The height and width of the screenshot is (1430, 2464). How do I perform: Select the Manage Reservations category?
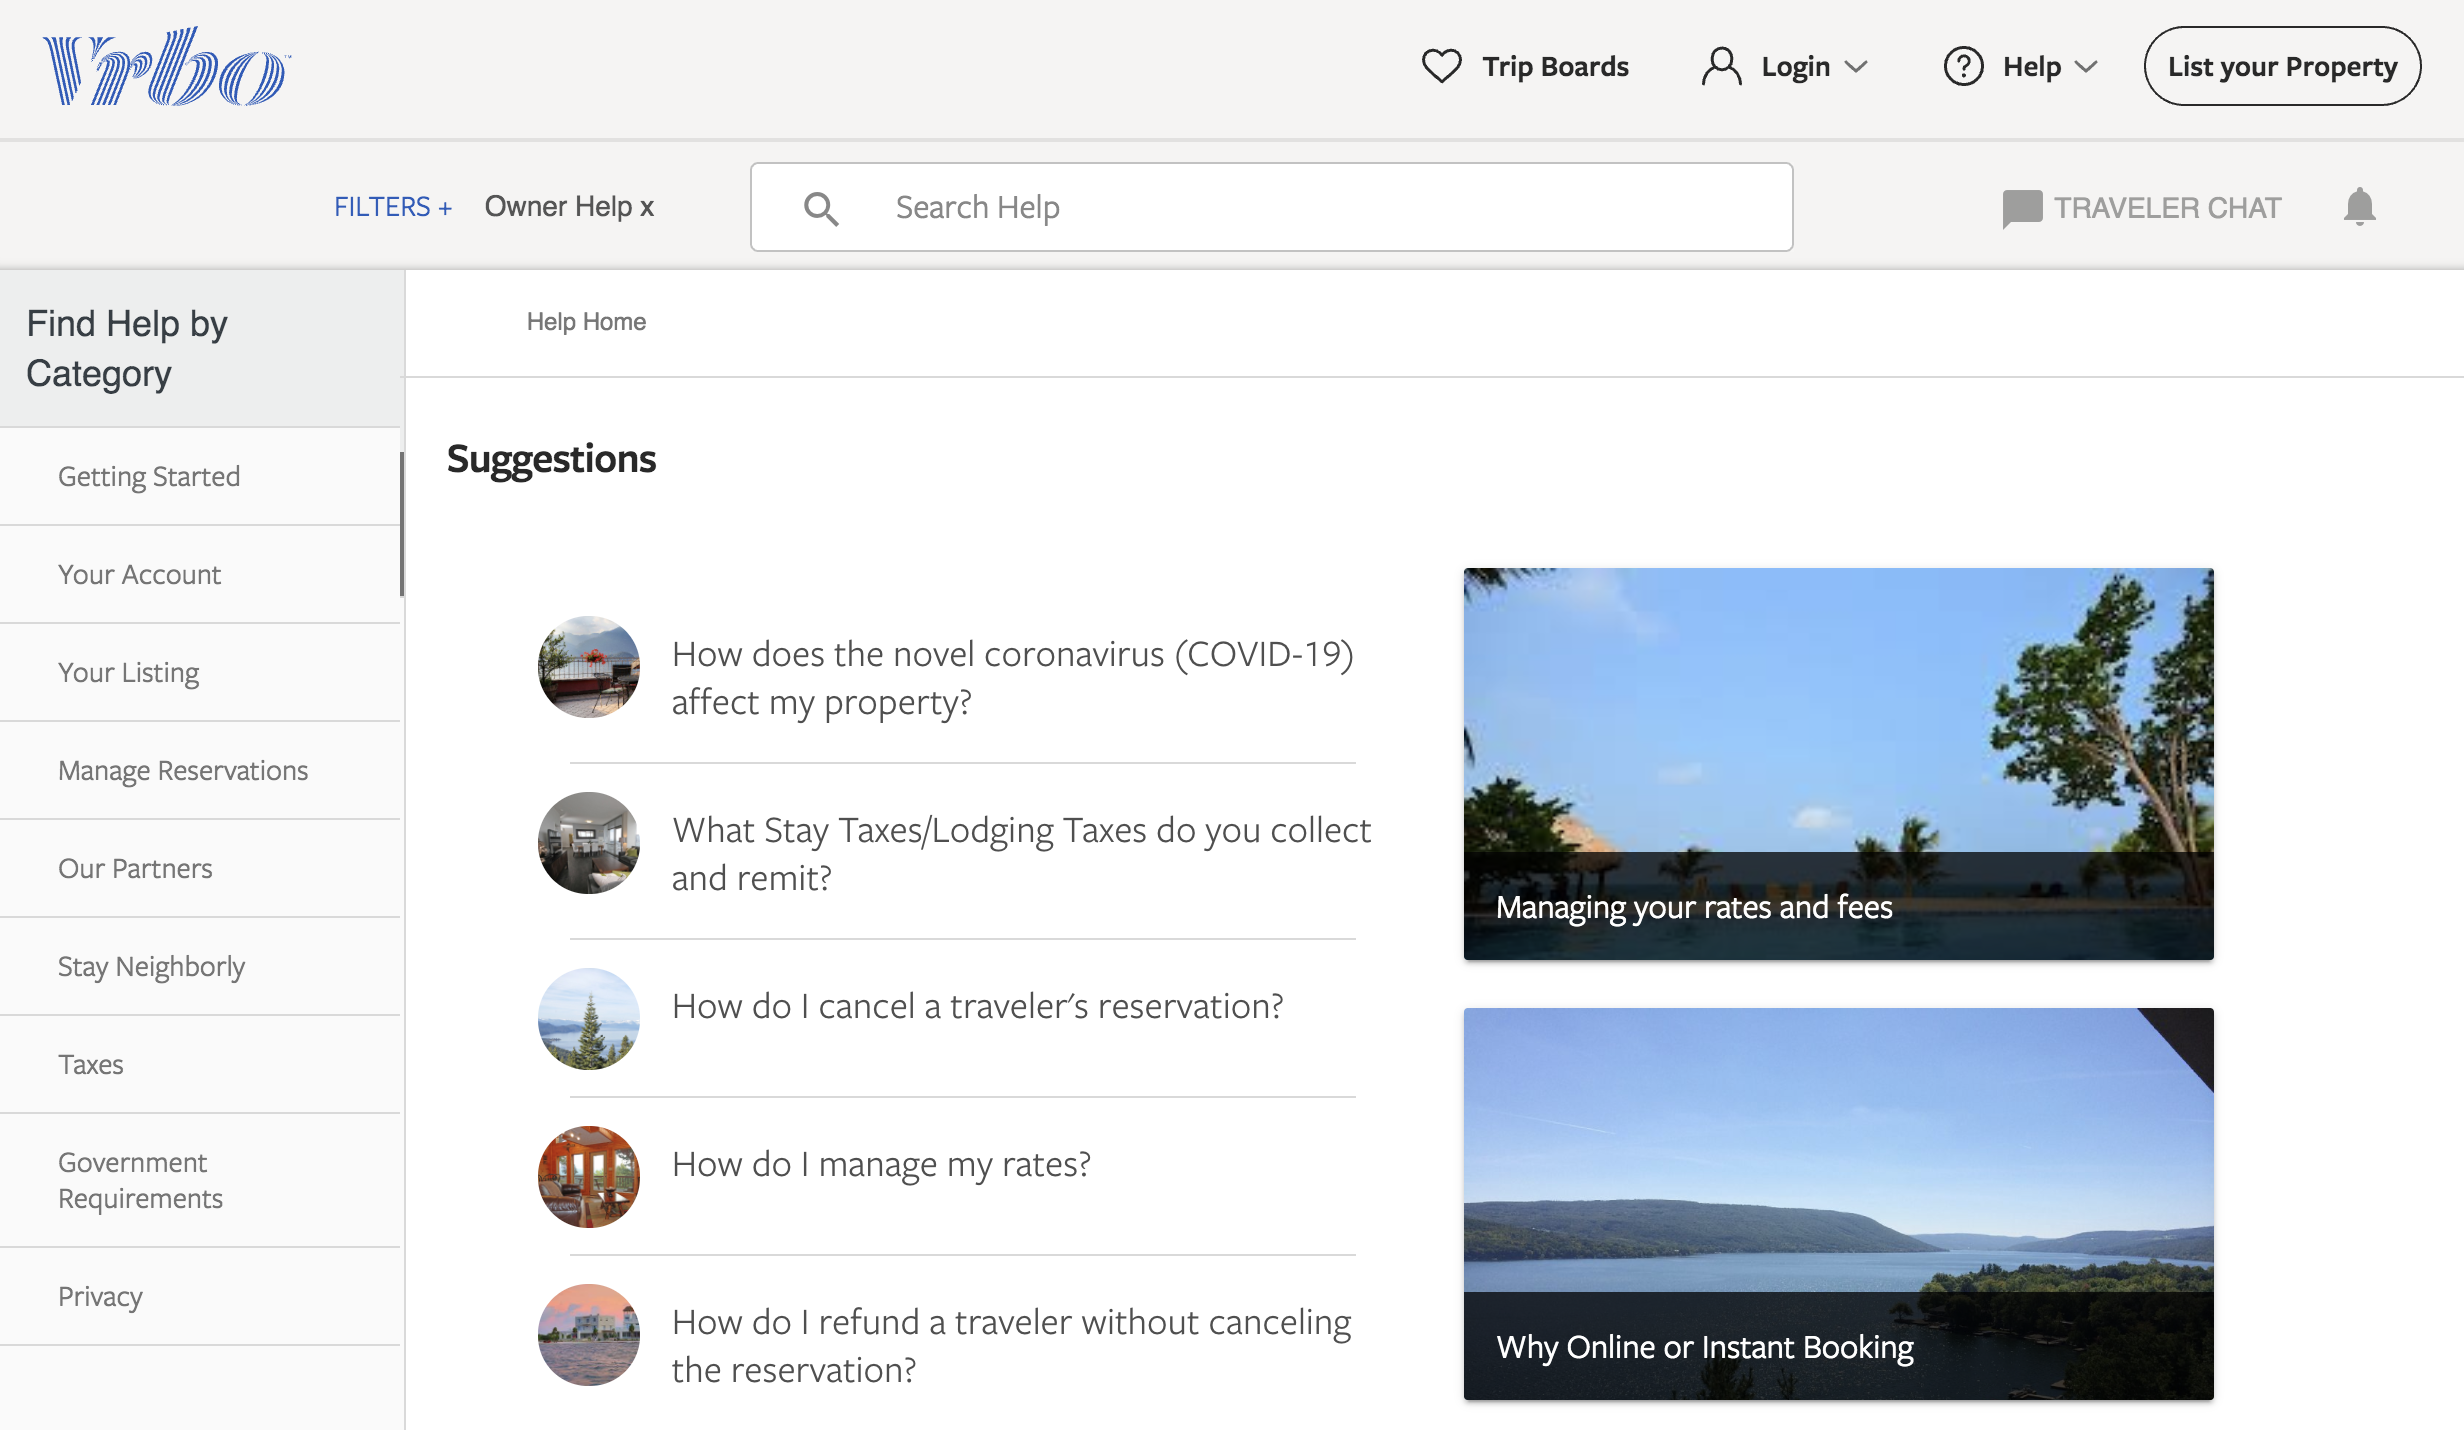tap(183, 770)
